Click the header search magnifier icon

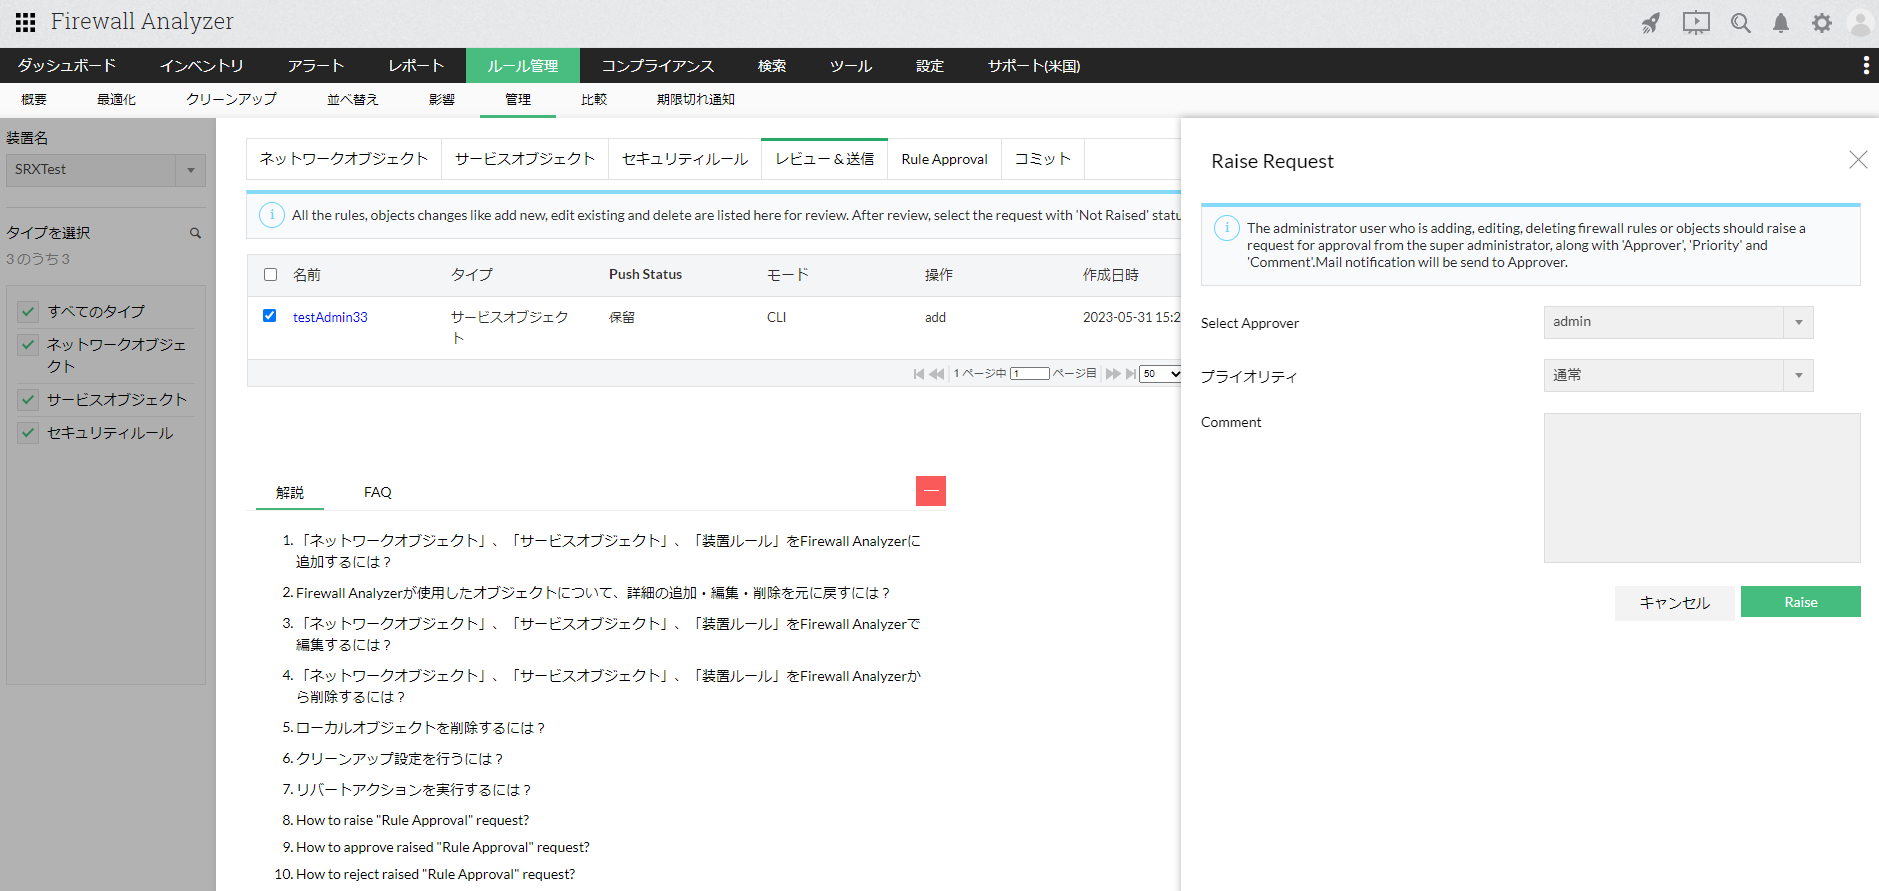(1740, 23)
